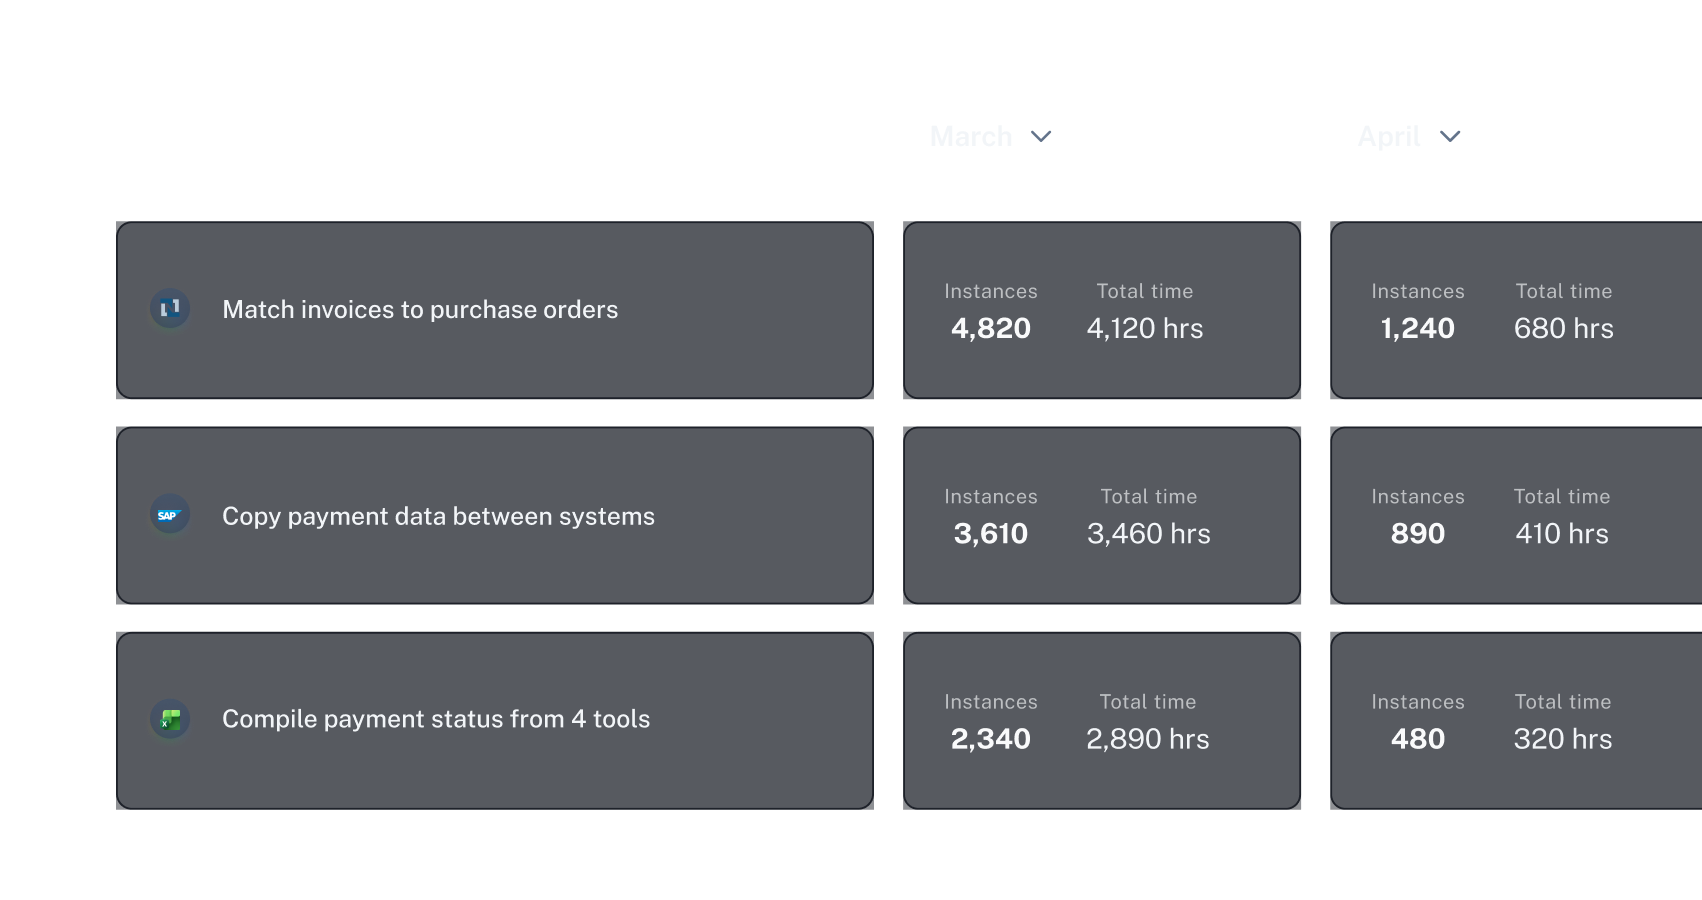This screenshot has height=900, width=1702.
Task: Click April card showing 480 instances
Action: [1515, 720]
